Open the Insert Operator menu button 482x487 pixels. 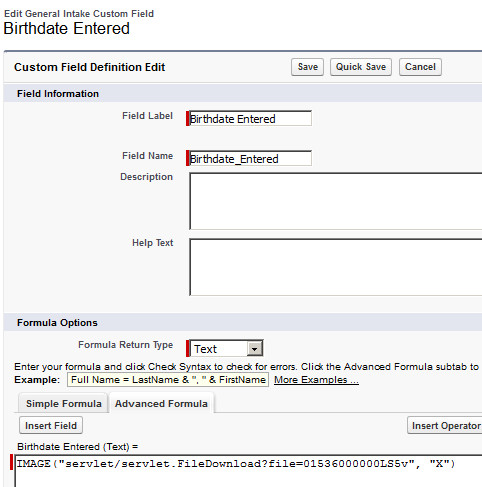tap(445, 425)
